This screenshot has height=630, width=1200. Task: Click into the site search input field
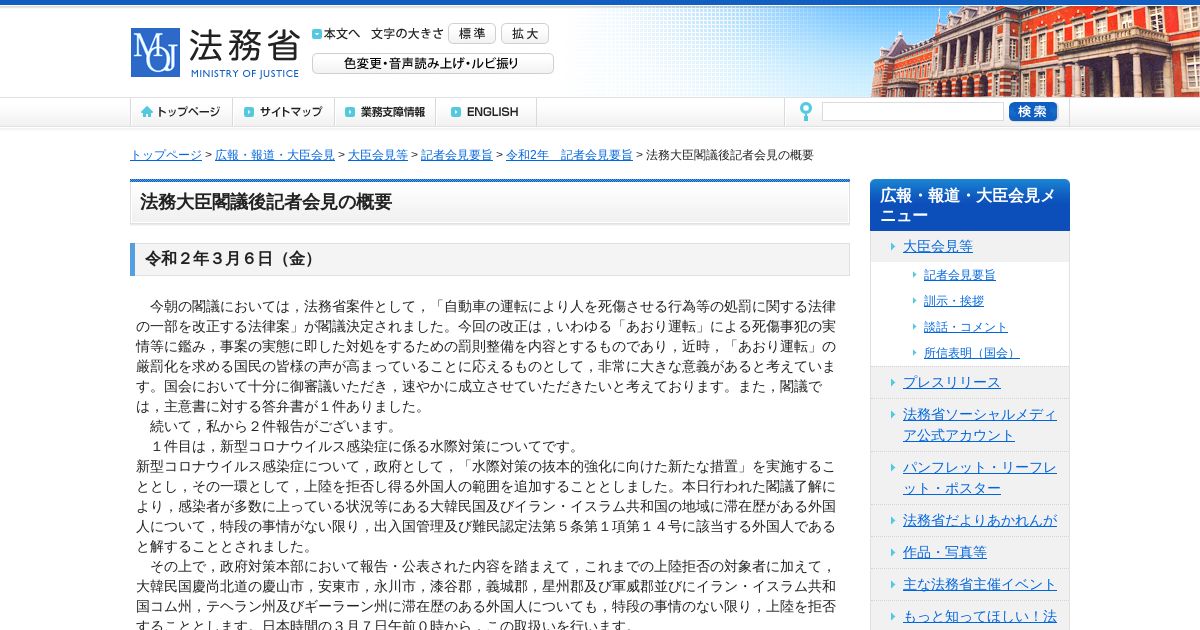point(912,112)
